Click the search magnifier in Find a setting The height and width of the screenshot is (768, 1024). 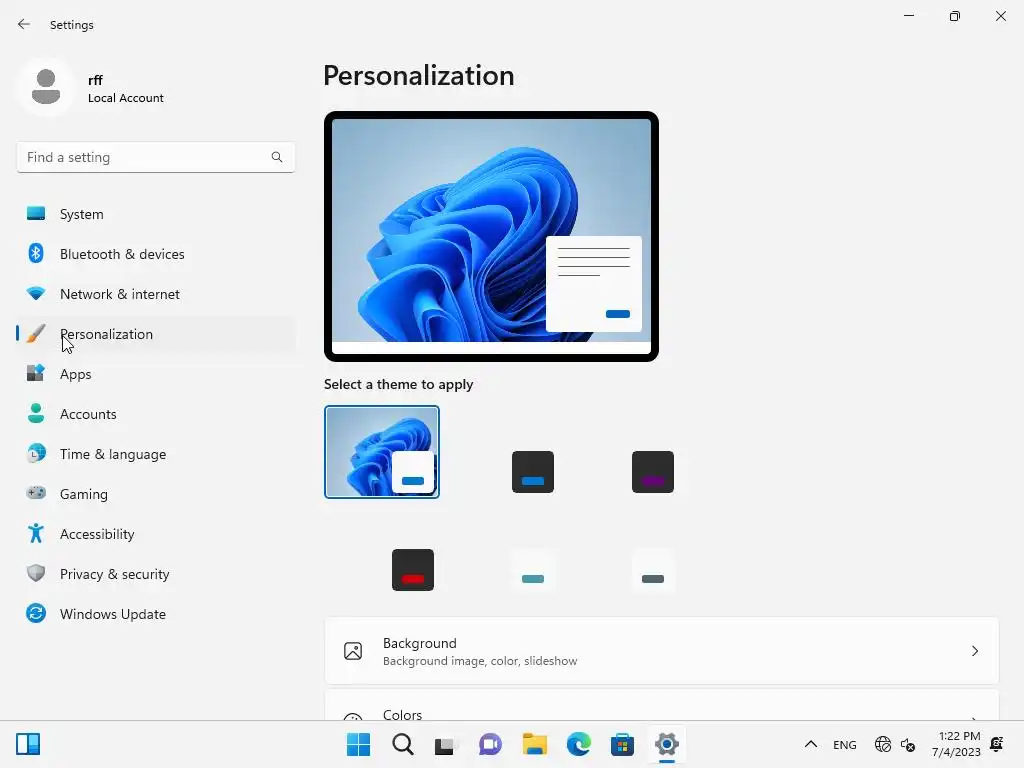coord(277,157)
